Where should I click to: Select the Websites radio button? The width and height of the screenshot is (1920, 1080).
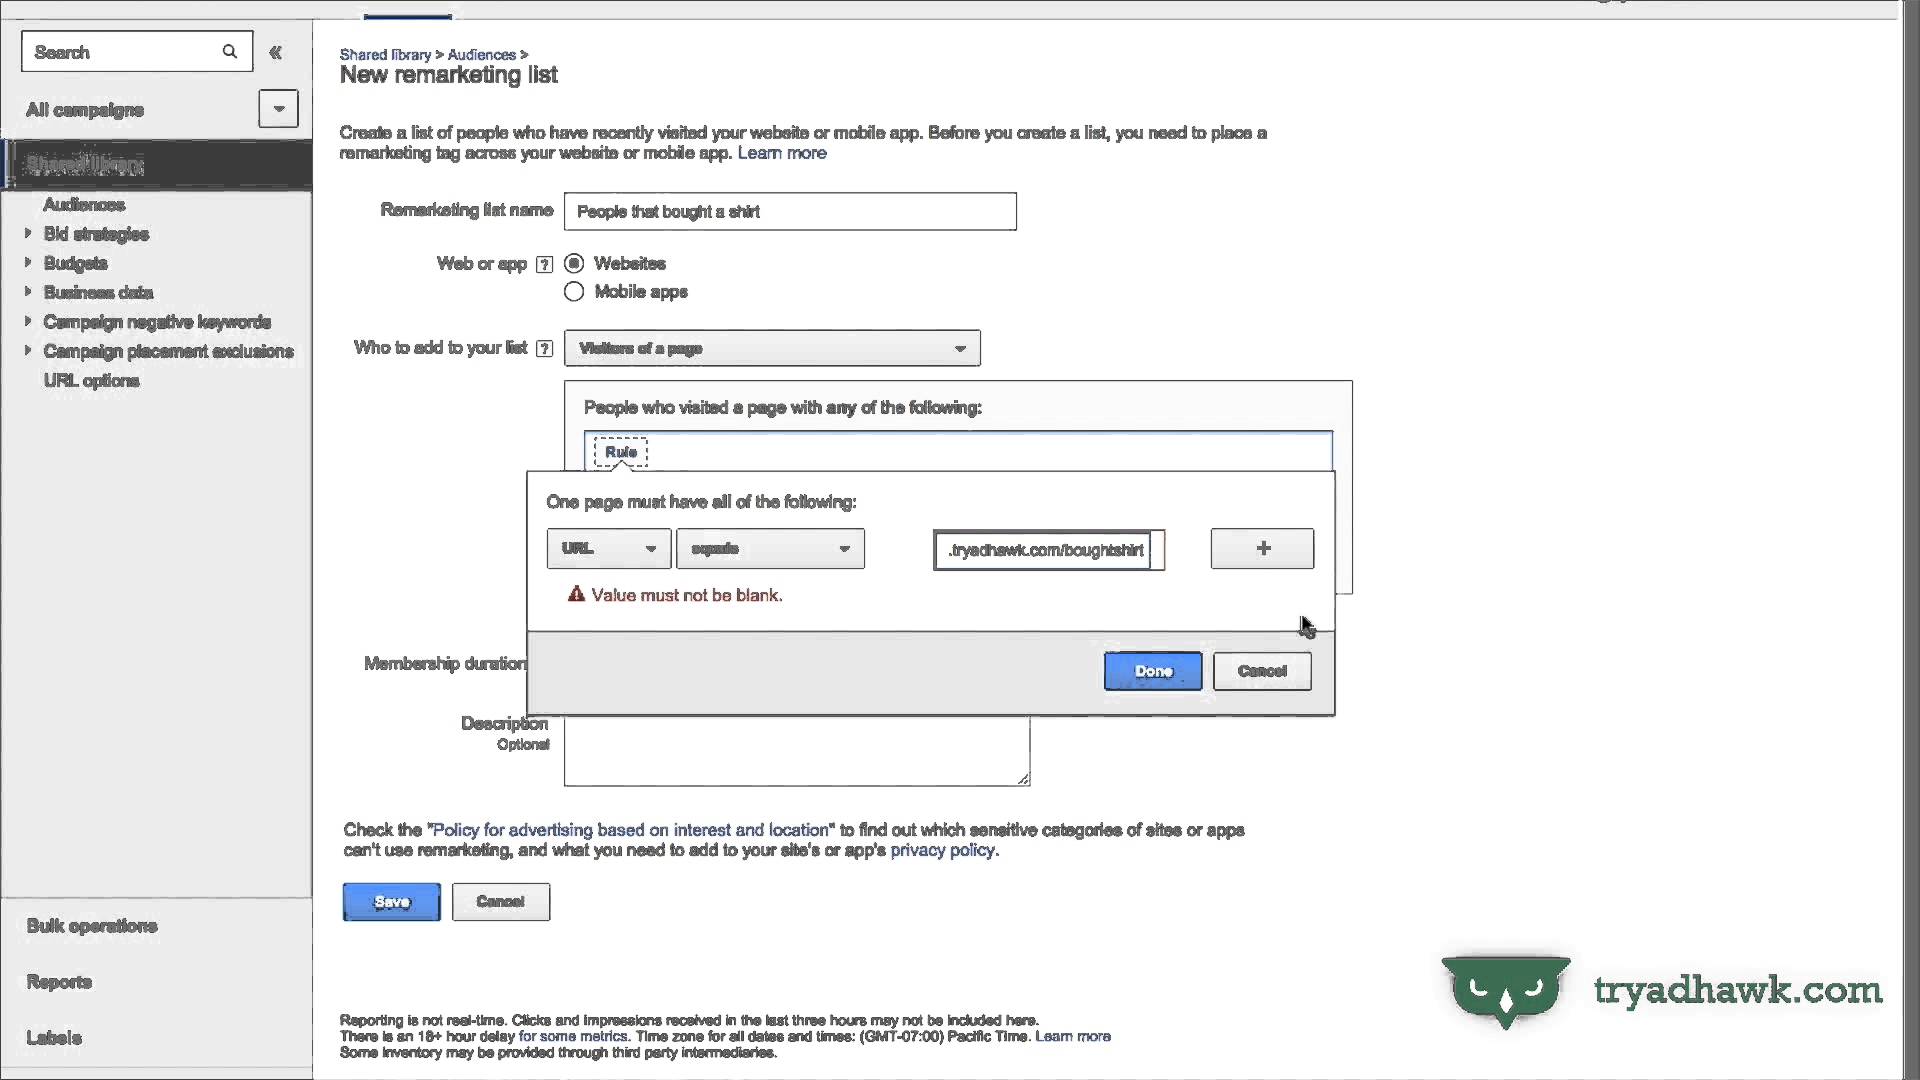pos(574,264)
